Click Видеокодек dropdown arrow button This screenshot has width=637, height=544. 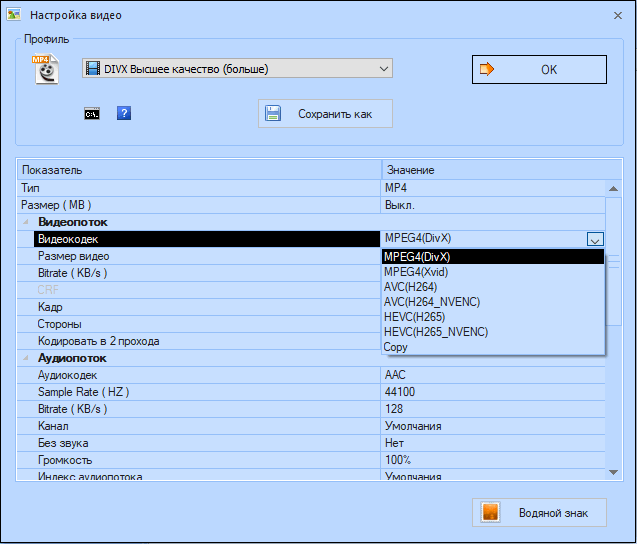tap(595, 239)
